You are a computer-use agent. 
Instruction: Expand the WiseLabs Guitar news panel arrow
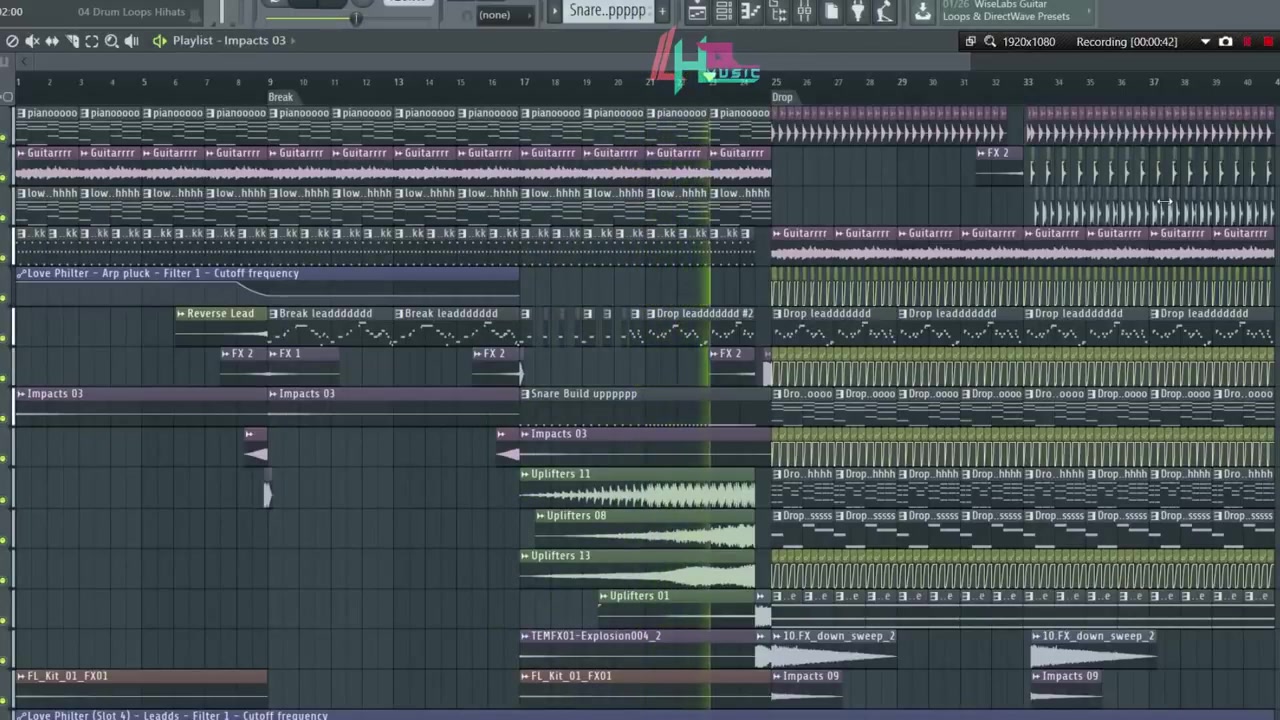pos(1089,12)
